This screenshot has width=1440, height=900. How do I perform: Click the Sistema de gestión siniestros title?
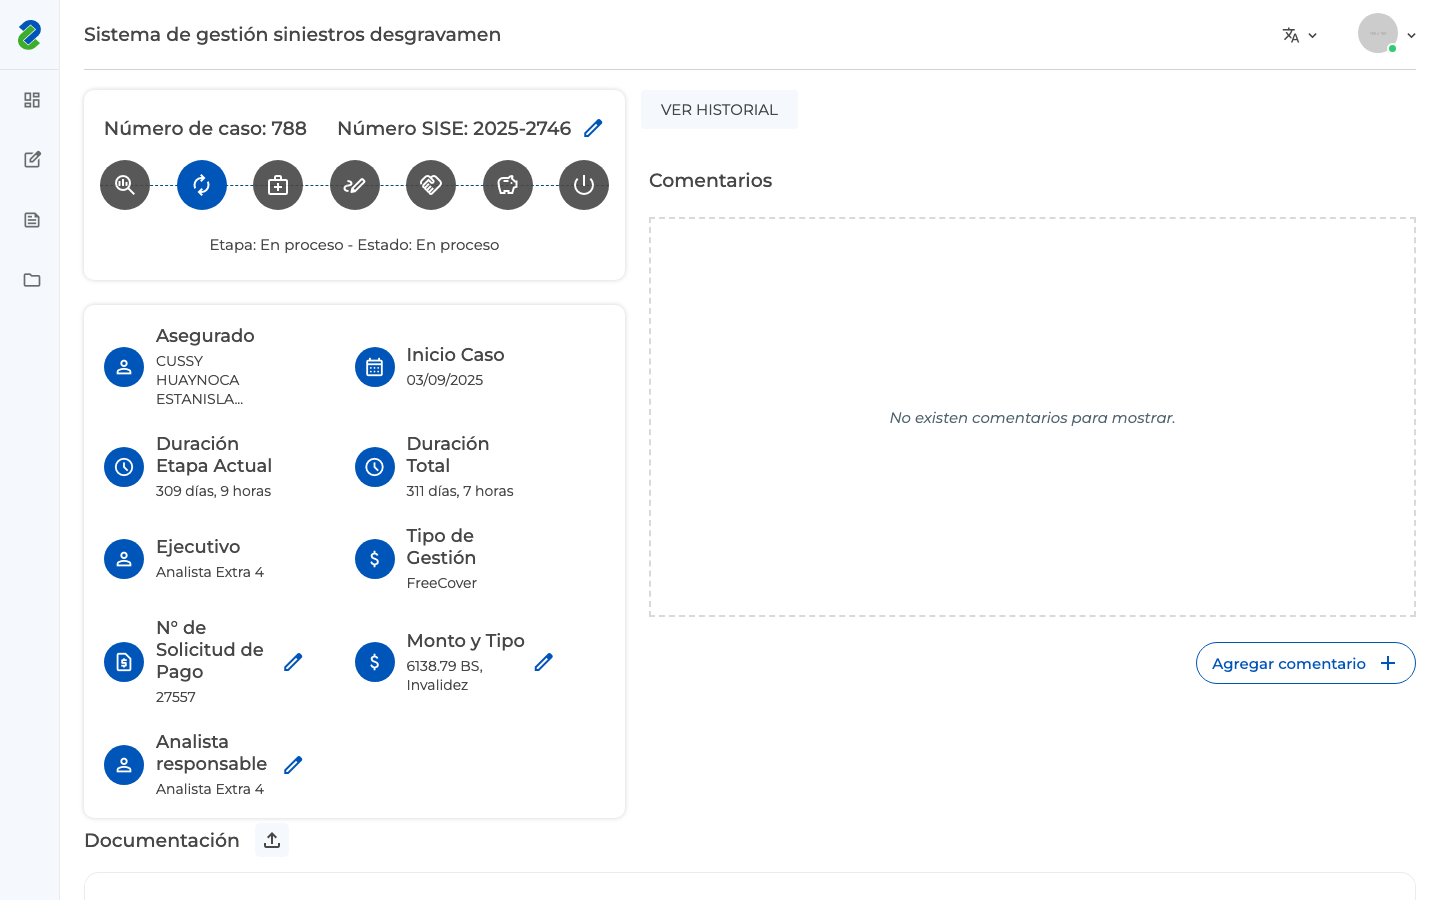point(292,34)
